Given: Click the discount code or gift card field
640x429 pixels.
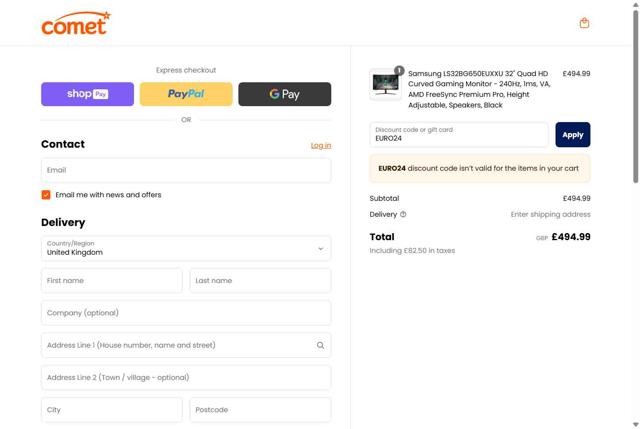Looking at the screenshot, I should point(459,135).
